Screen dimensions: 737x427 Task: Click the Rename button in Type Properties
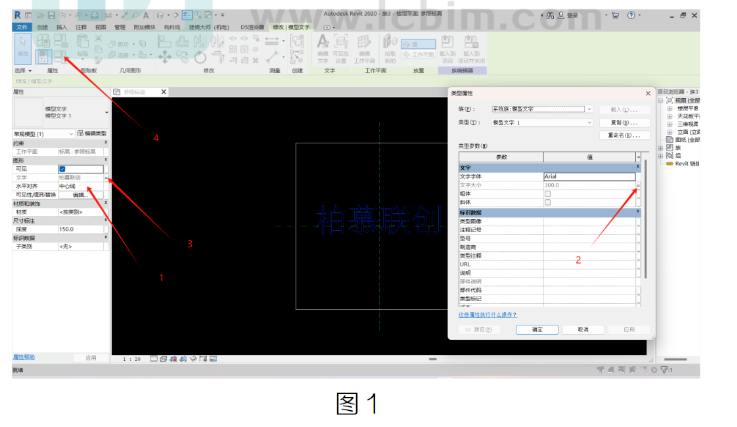point(625,135)
